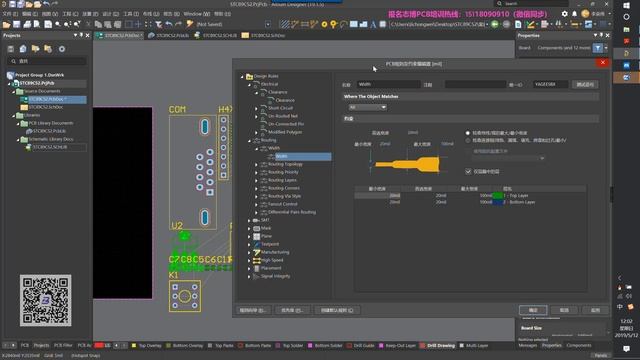Open the Windows Start button
This screenshot has width=640, height=360.
click(x=627, y=5)
